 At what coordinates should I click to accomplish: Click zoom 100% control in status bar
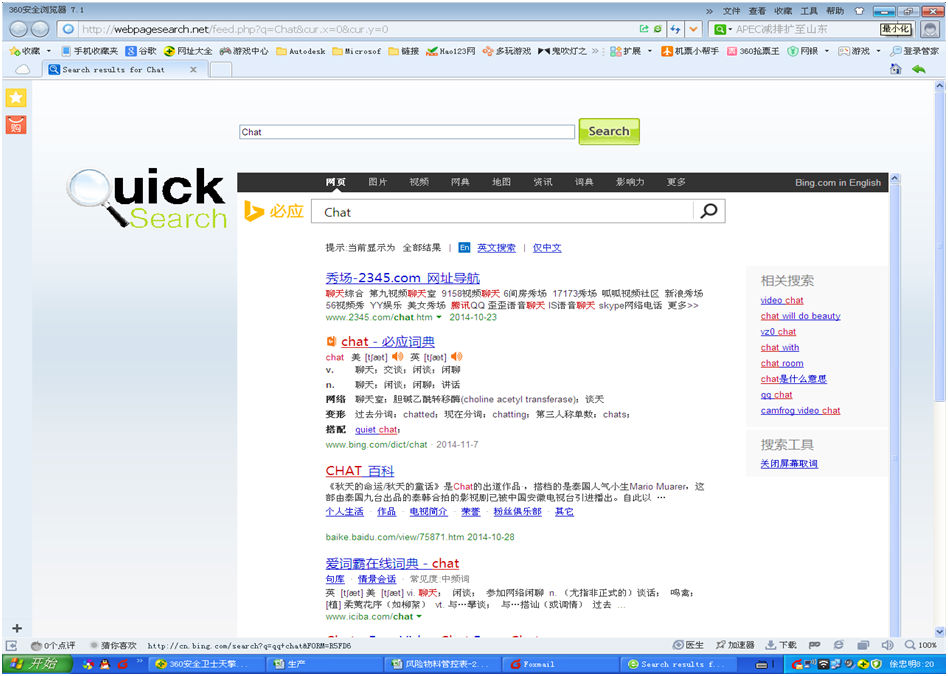pos(921,645)
